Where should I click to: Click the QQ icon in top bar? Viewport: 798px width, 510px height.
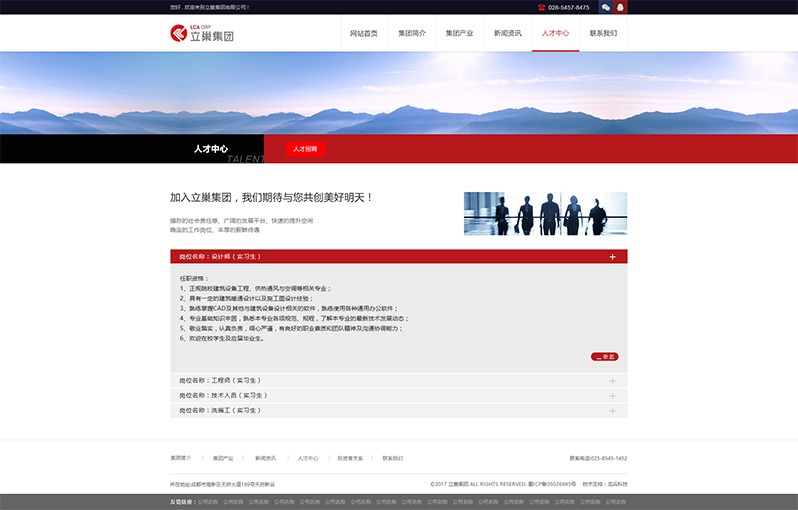[620, 7]
